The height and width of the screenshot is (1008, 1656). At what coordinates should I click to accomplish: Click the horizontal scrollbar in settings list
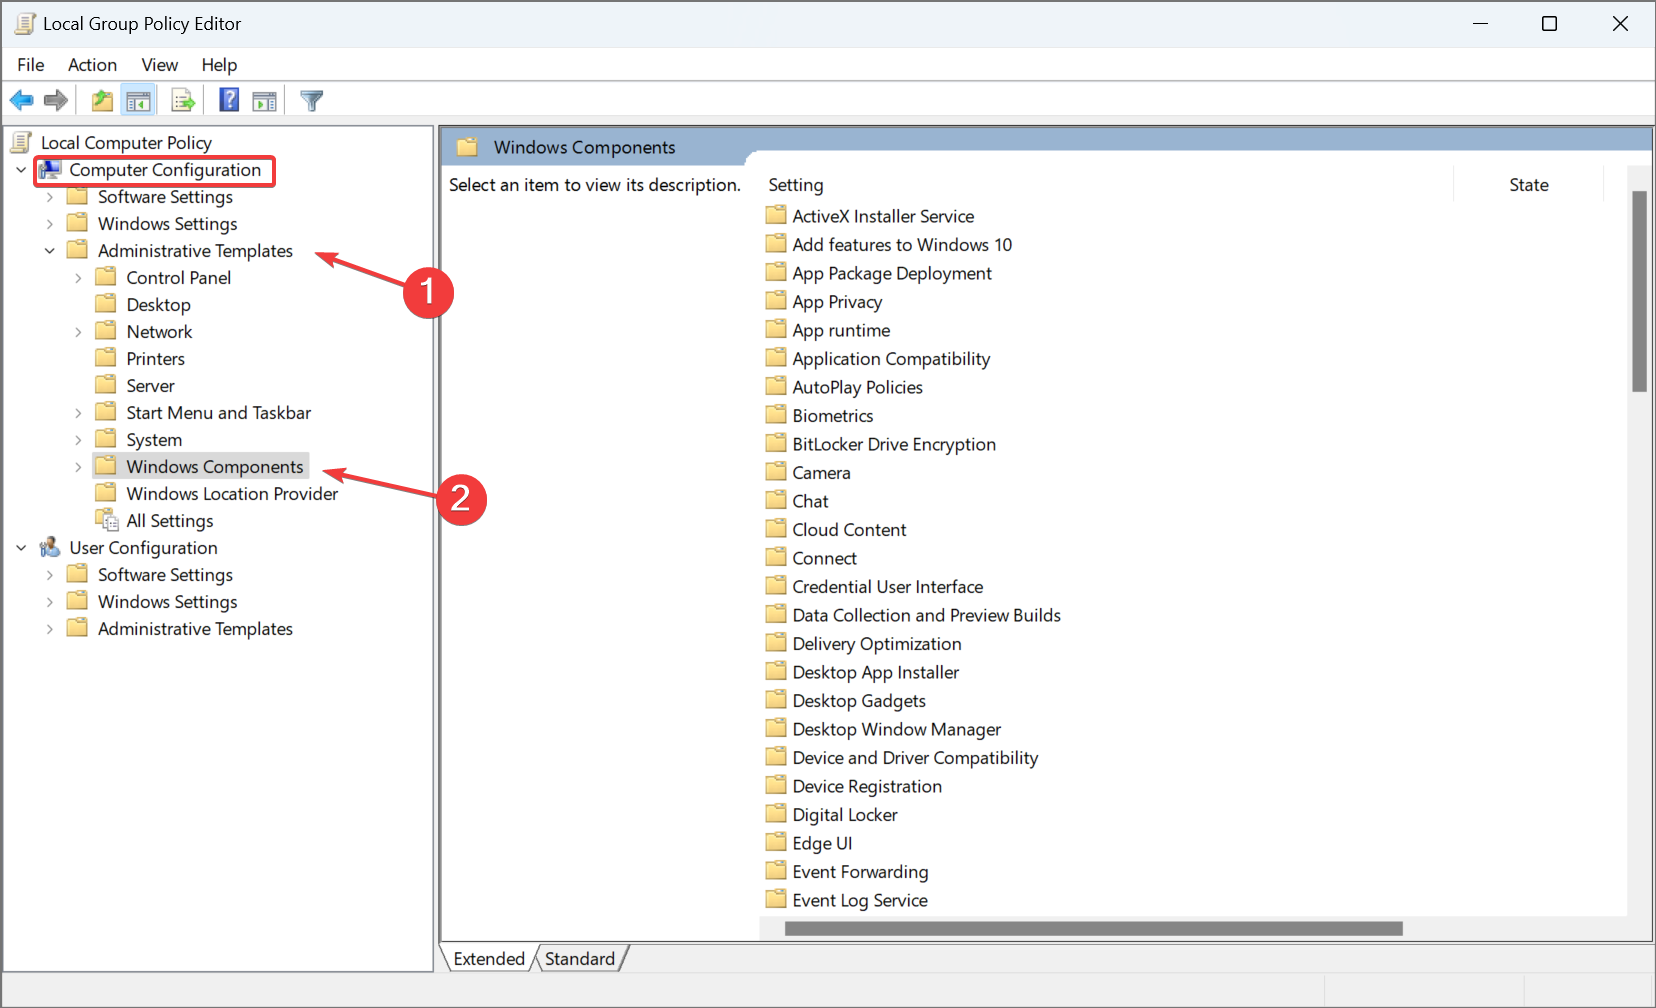pos(1093,929)
